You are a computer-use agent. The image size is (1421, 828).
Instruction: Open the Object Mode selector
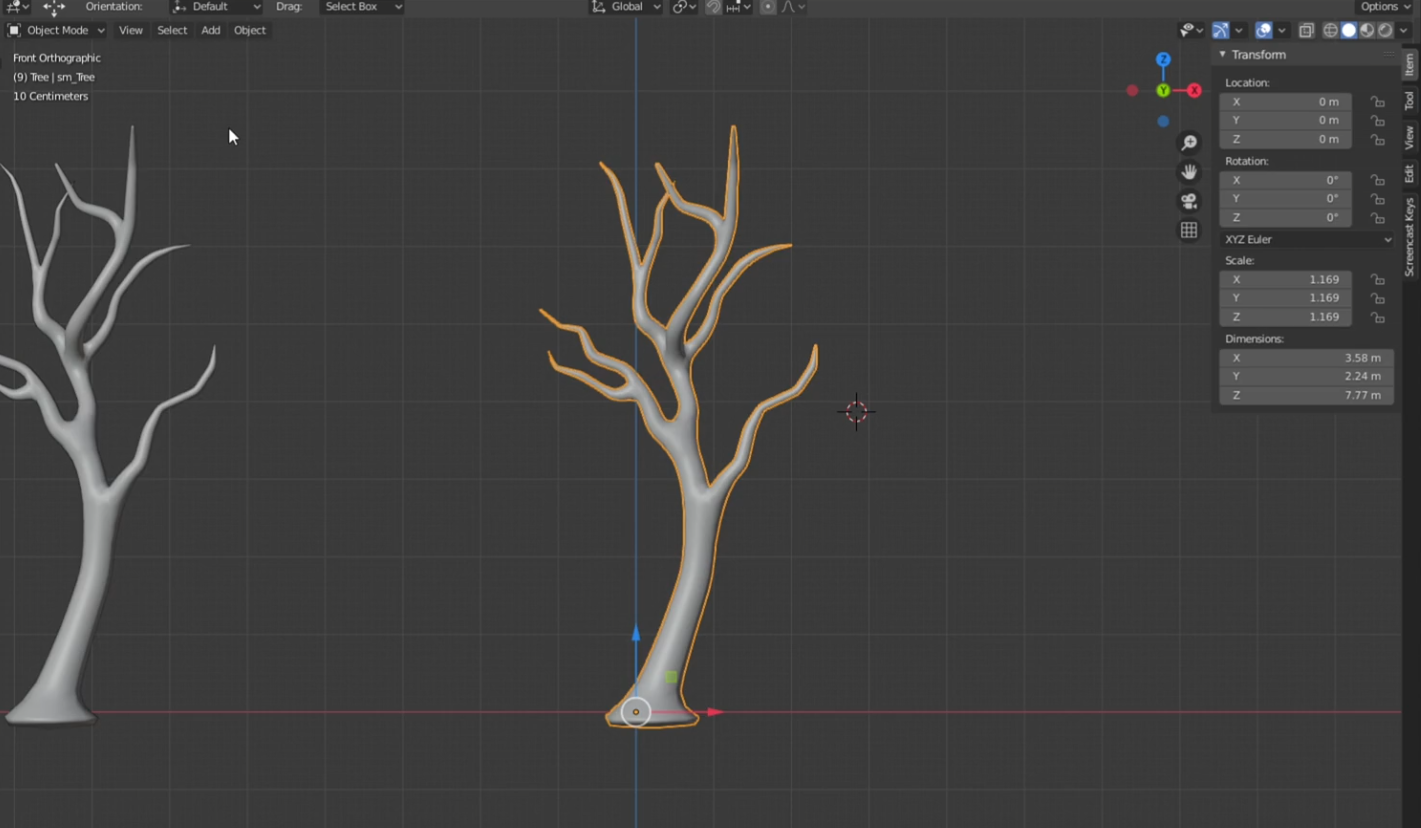56,30
